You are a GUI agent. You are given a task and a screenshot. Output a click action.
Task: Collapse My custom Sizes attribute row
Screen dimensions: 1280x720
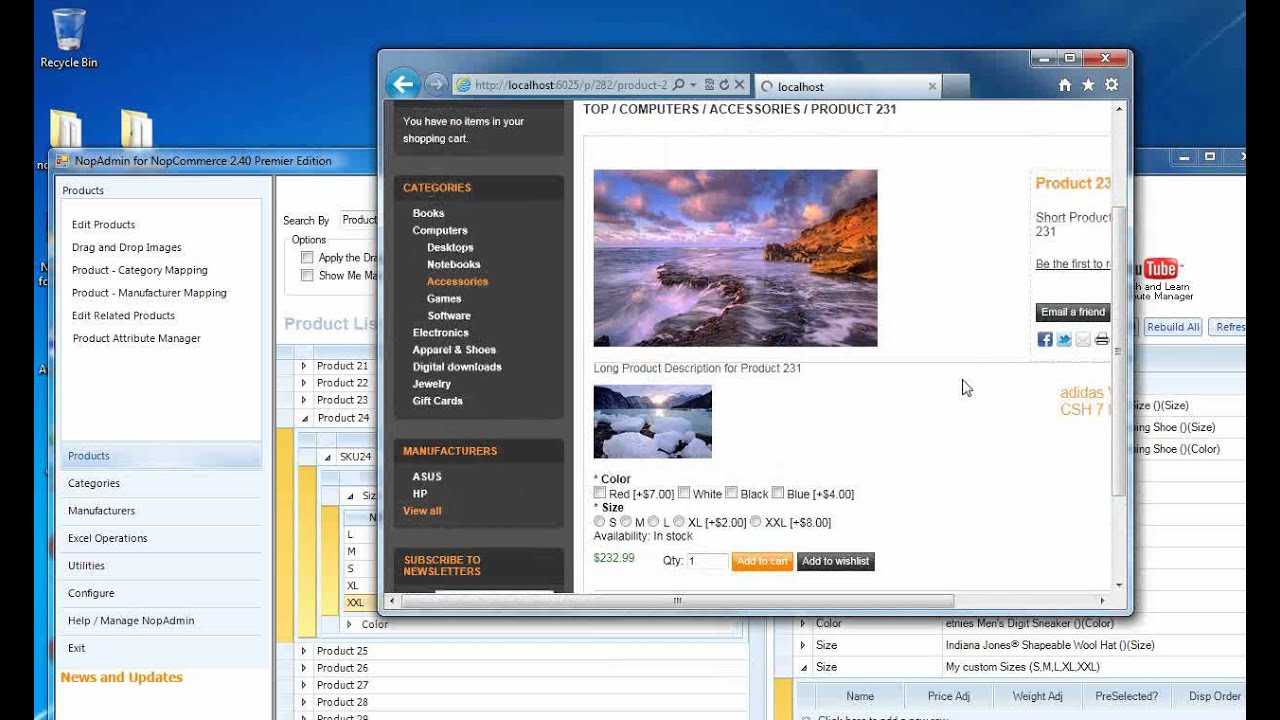(x=803, y=667)
